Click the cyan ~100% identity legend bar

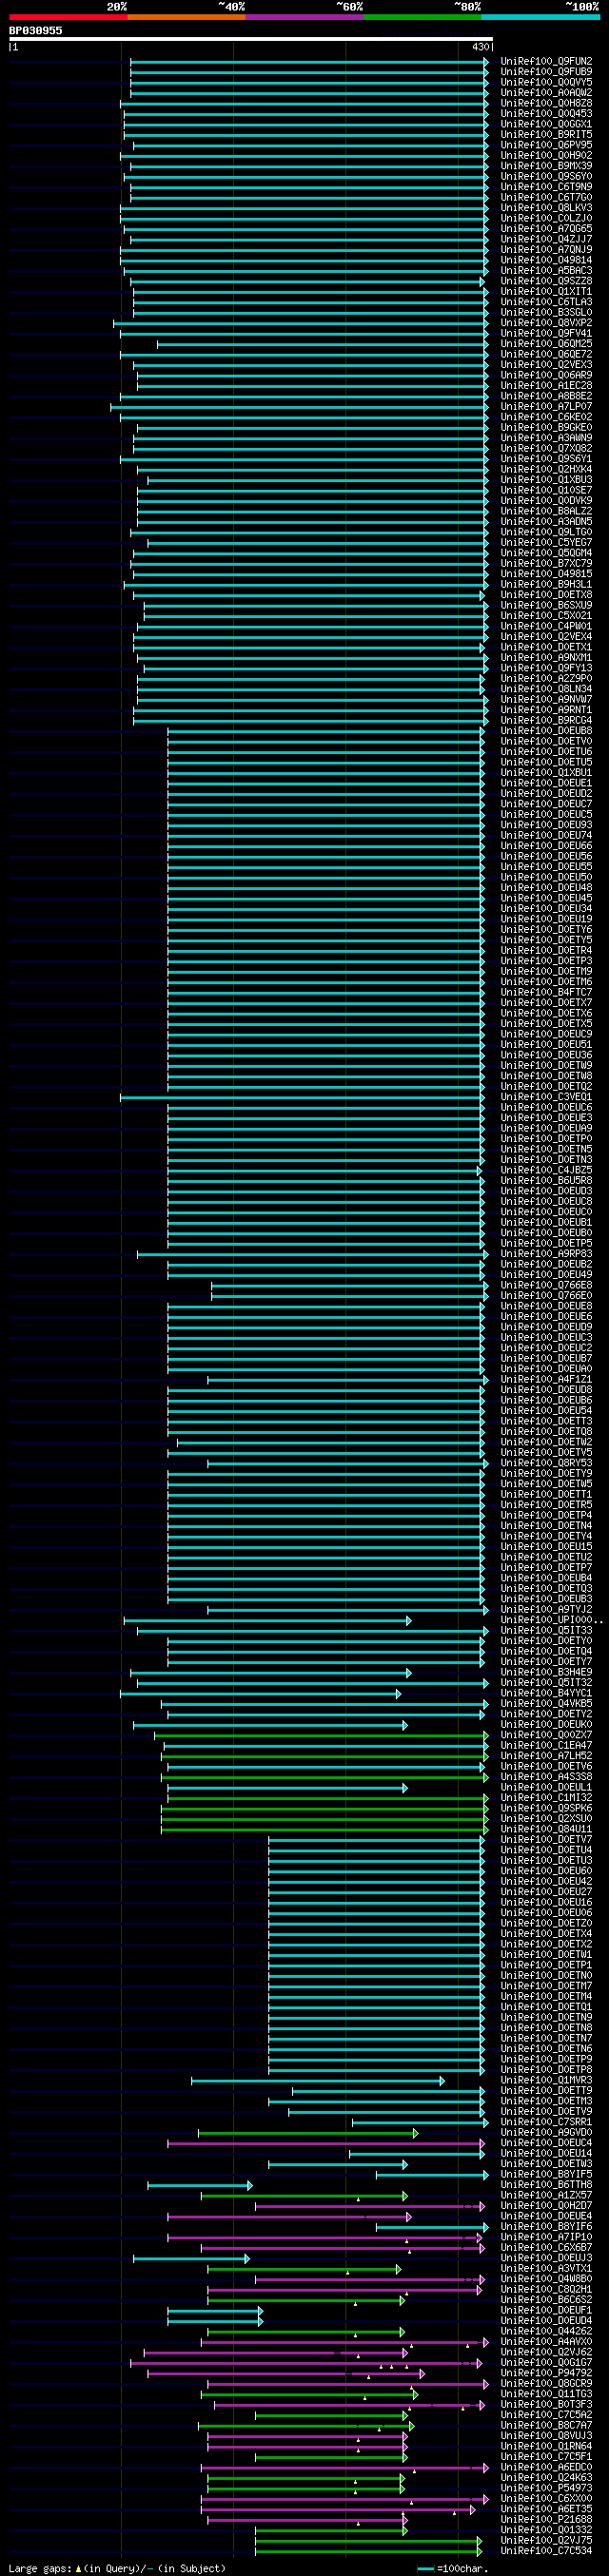coord(540,17)
